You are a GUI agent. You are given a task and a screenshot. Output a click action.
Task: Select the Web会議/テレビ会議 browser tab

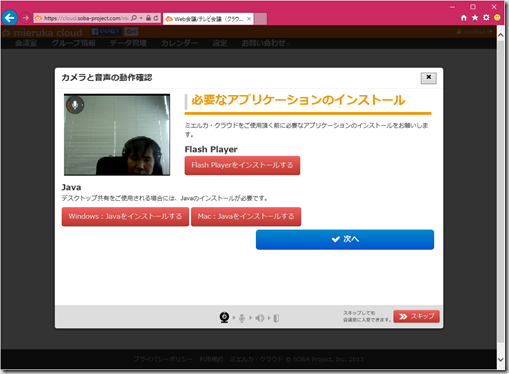208,19
